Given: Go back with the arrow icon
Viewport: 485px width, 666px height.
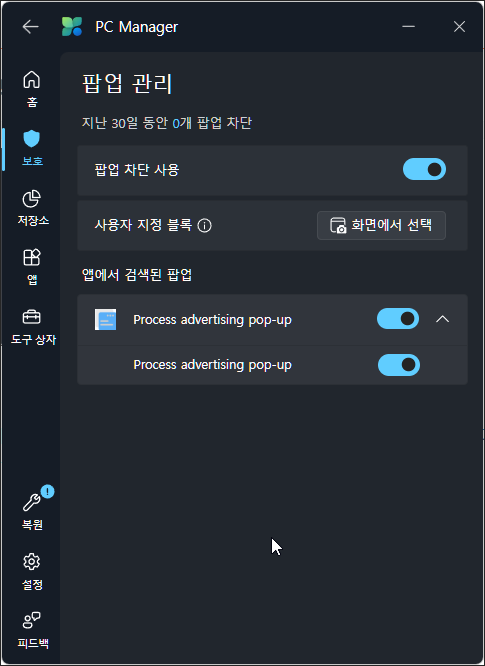Looking at the screenshot, I should tap(31, 27).
